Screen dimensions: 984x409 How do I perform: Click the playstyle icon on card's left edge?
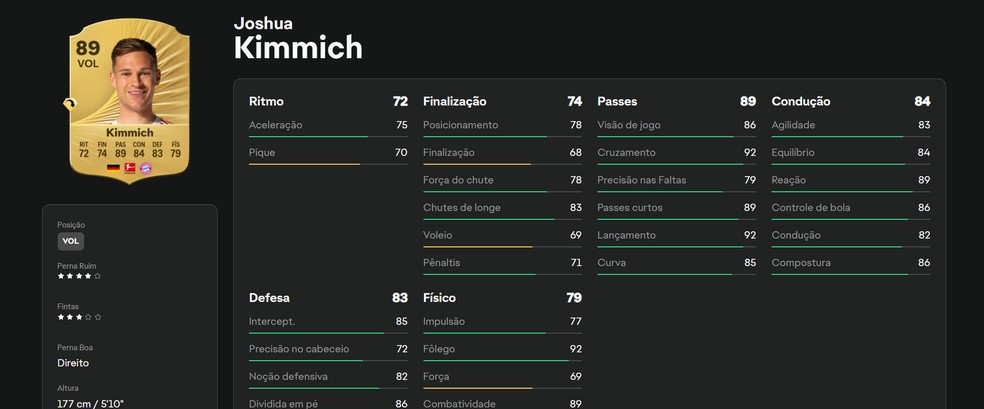coord(70,103)
